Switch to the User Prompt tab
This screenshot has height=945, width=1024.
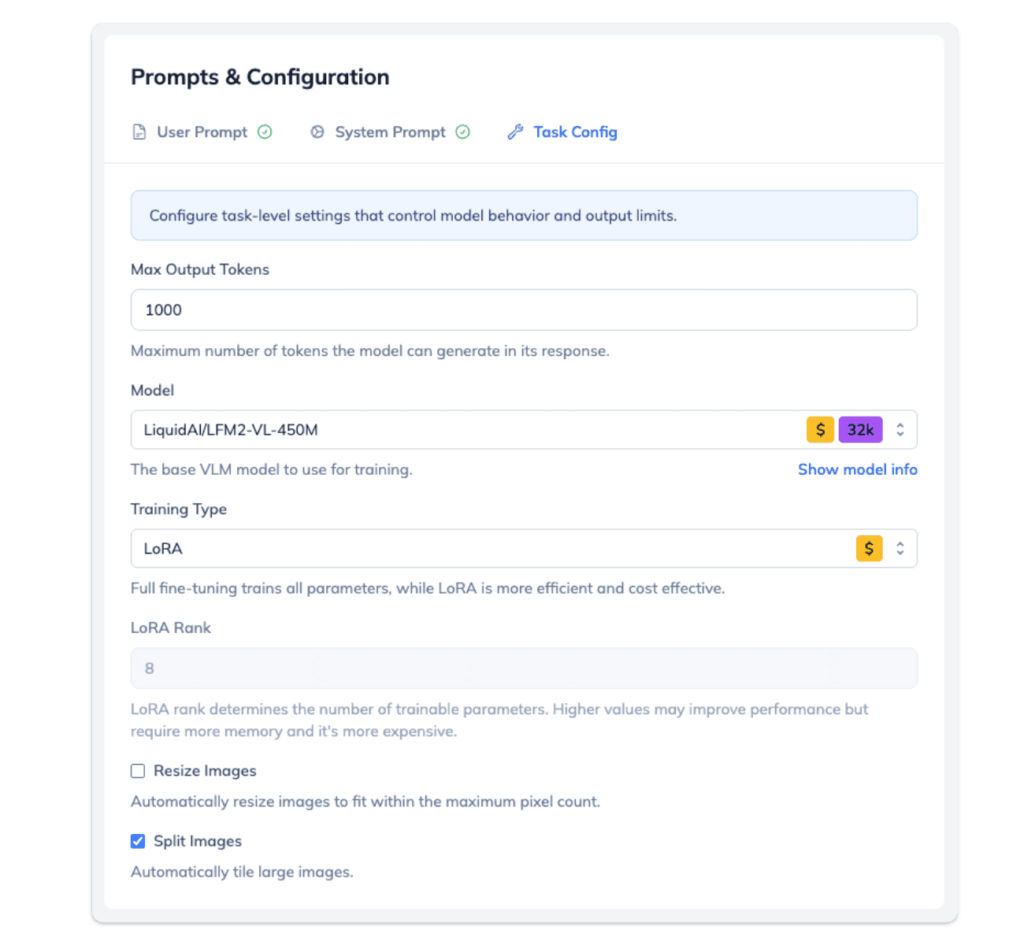tap(202, 132)
